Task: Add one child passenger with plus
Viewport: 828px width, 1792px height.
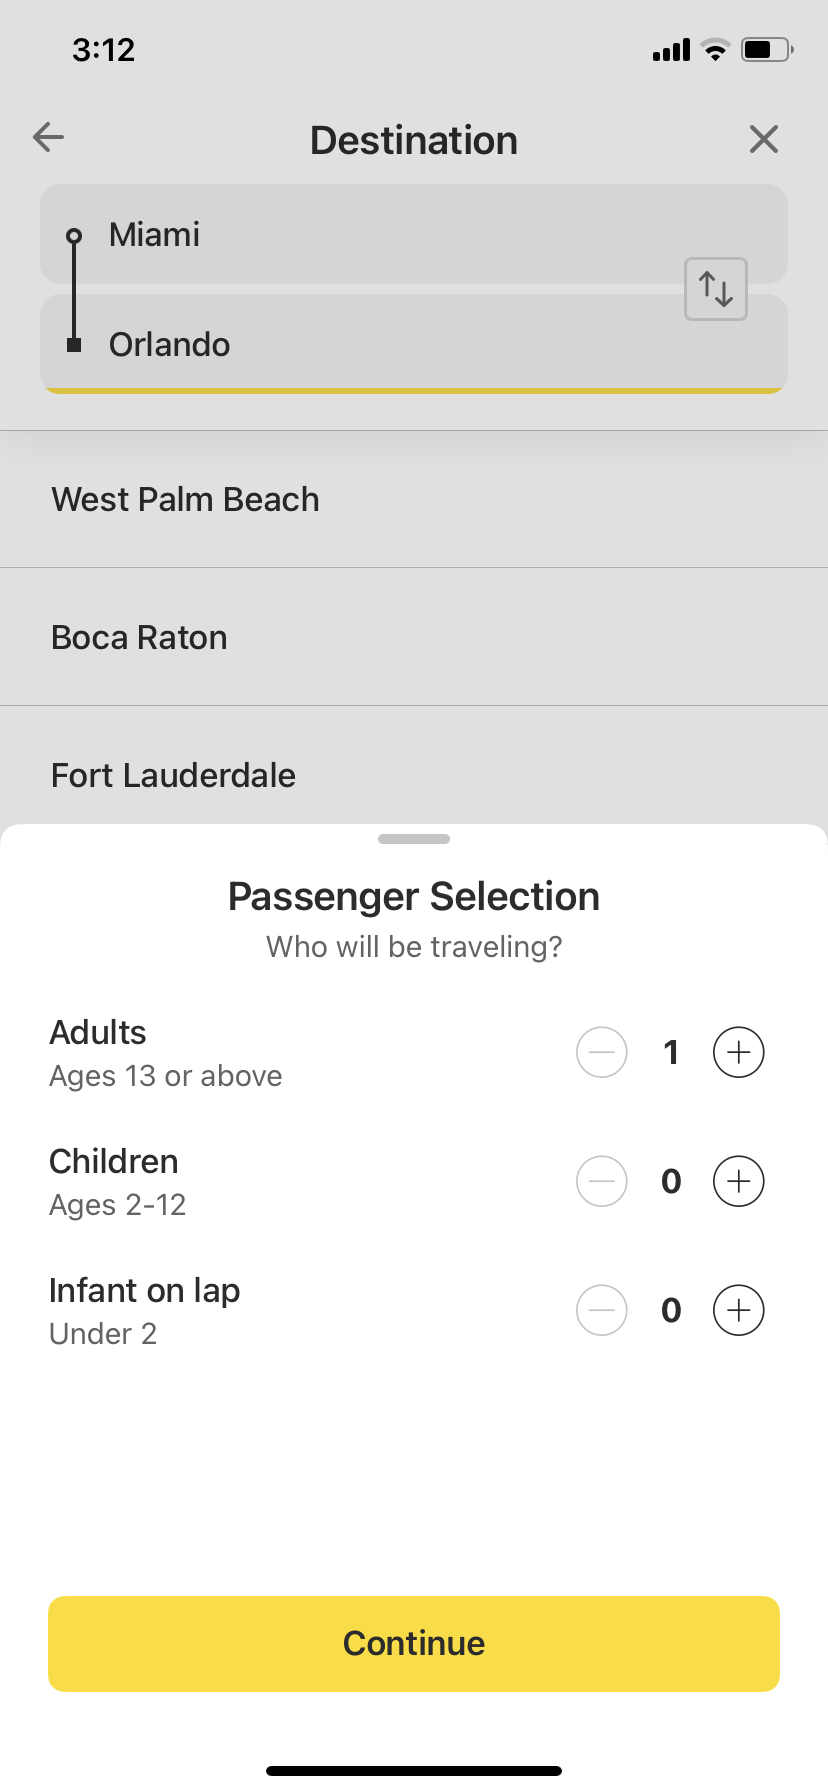Action: click(738, 1181)
